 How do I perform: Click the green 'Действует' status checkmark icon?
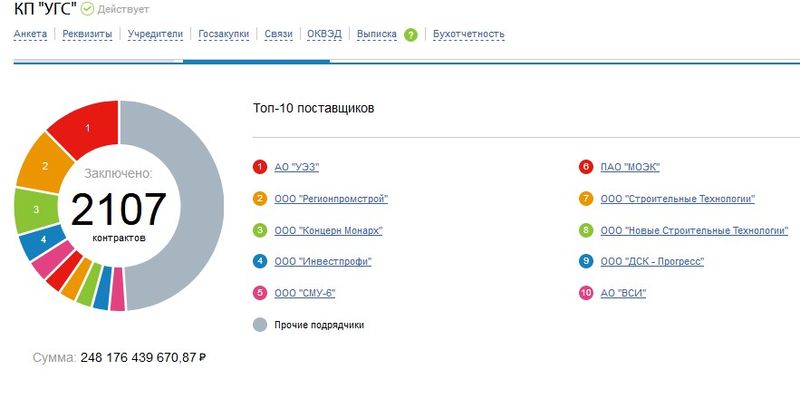point(88,9)
